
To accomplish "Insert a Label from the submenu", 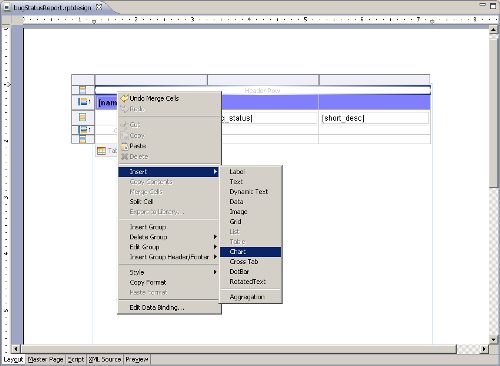I will [x=250, y=172].
